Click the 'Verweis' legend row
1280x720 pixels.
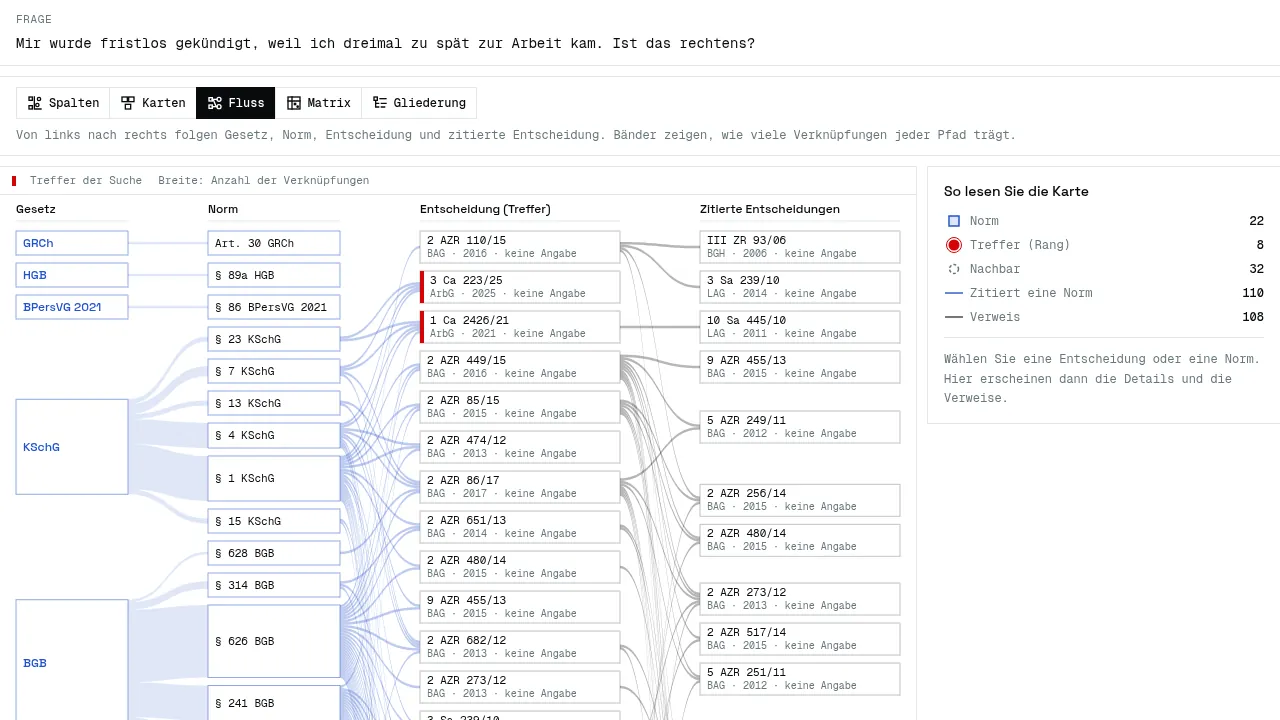[1104, 317]
